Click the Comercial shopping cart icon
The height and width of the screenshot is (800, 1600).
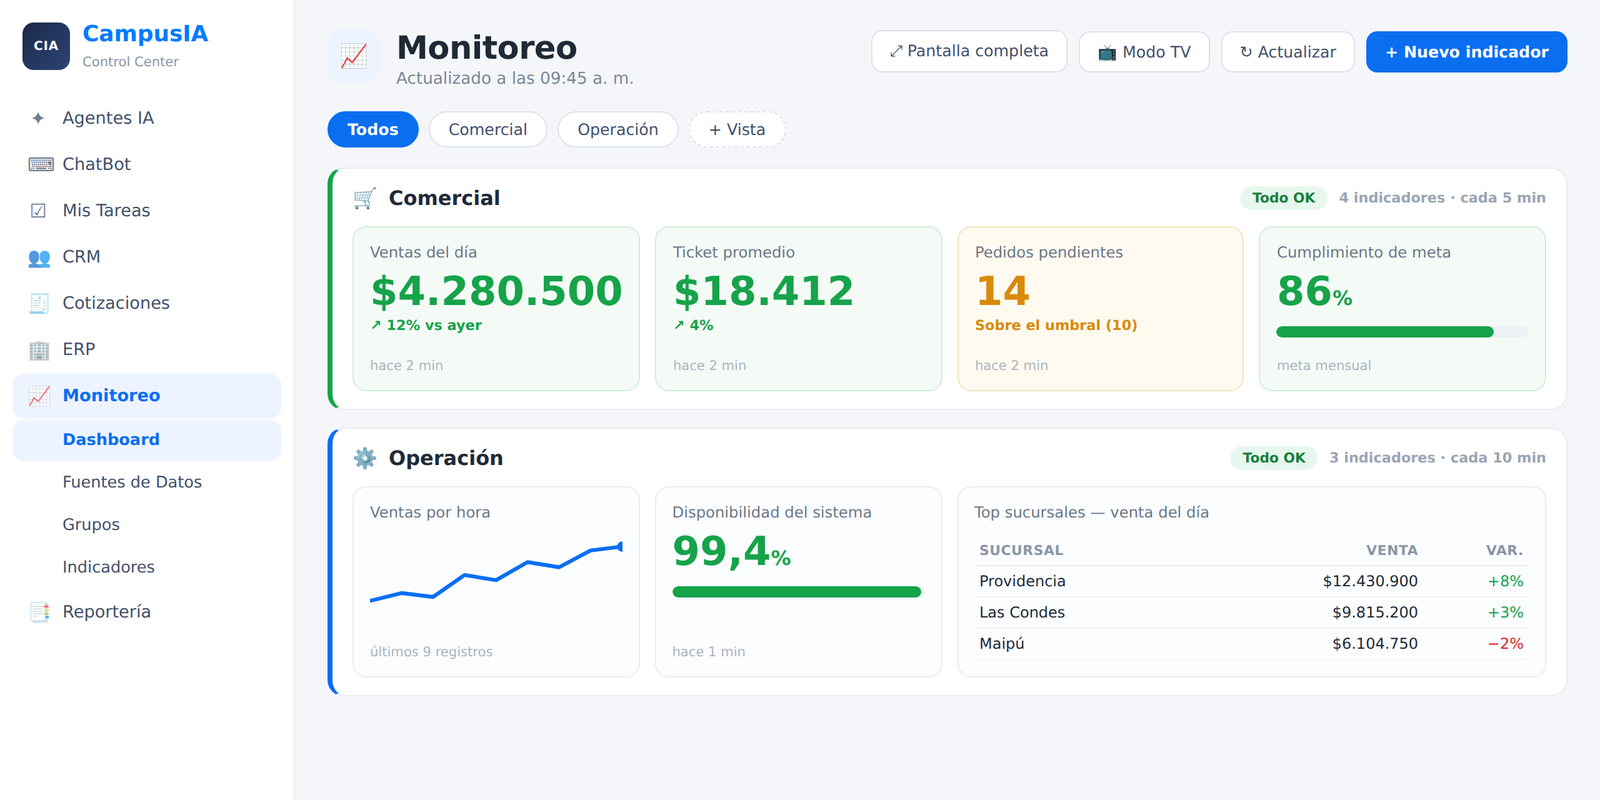pyautogui.click(x=365, y=198)
